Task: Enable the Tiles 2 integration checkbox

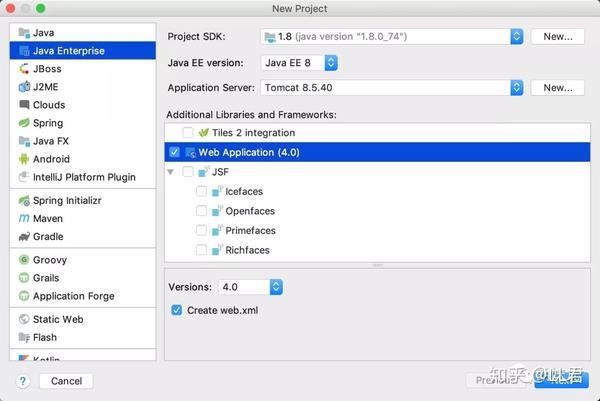Action: coord(188,133)
